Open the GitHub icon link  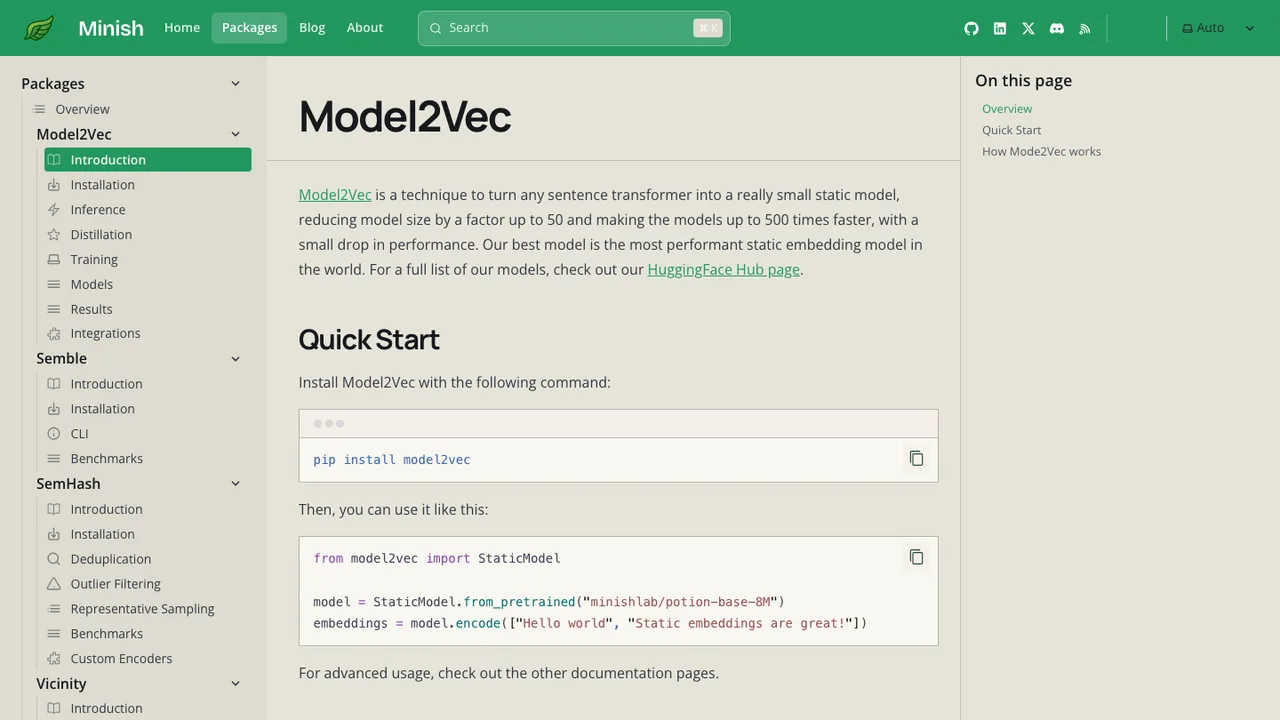point(971,28)
